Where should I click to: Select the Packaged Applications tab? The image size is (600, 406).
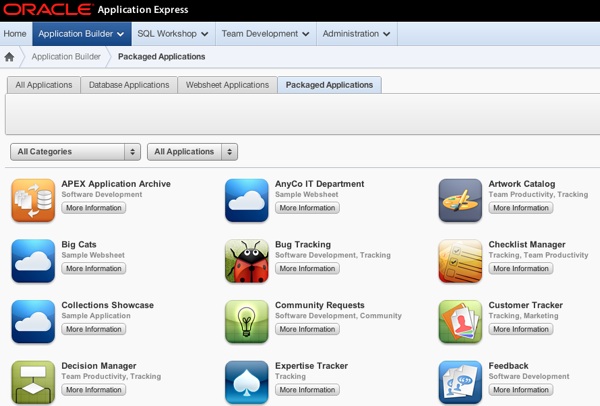click(329, 85)
